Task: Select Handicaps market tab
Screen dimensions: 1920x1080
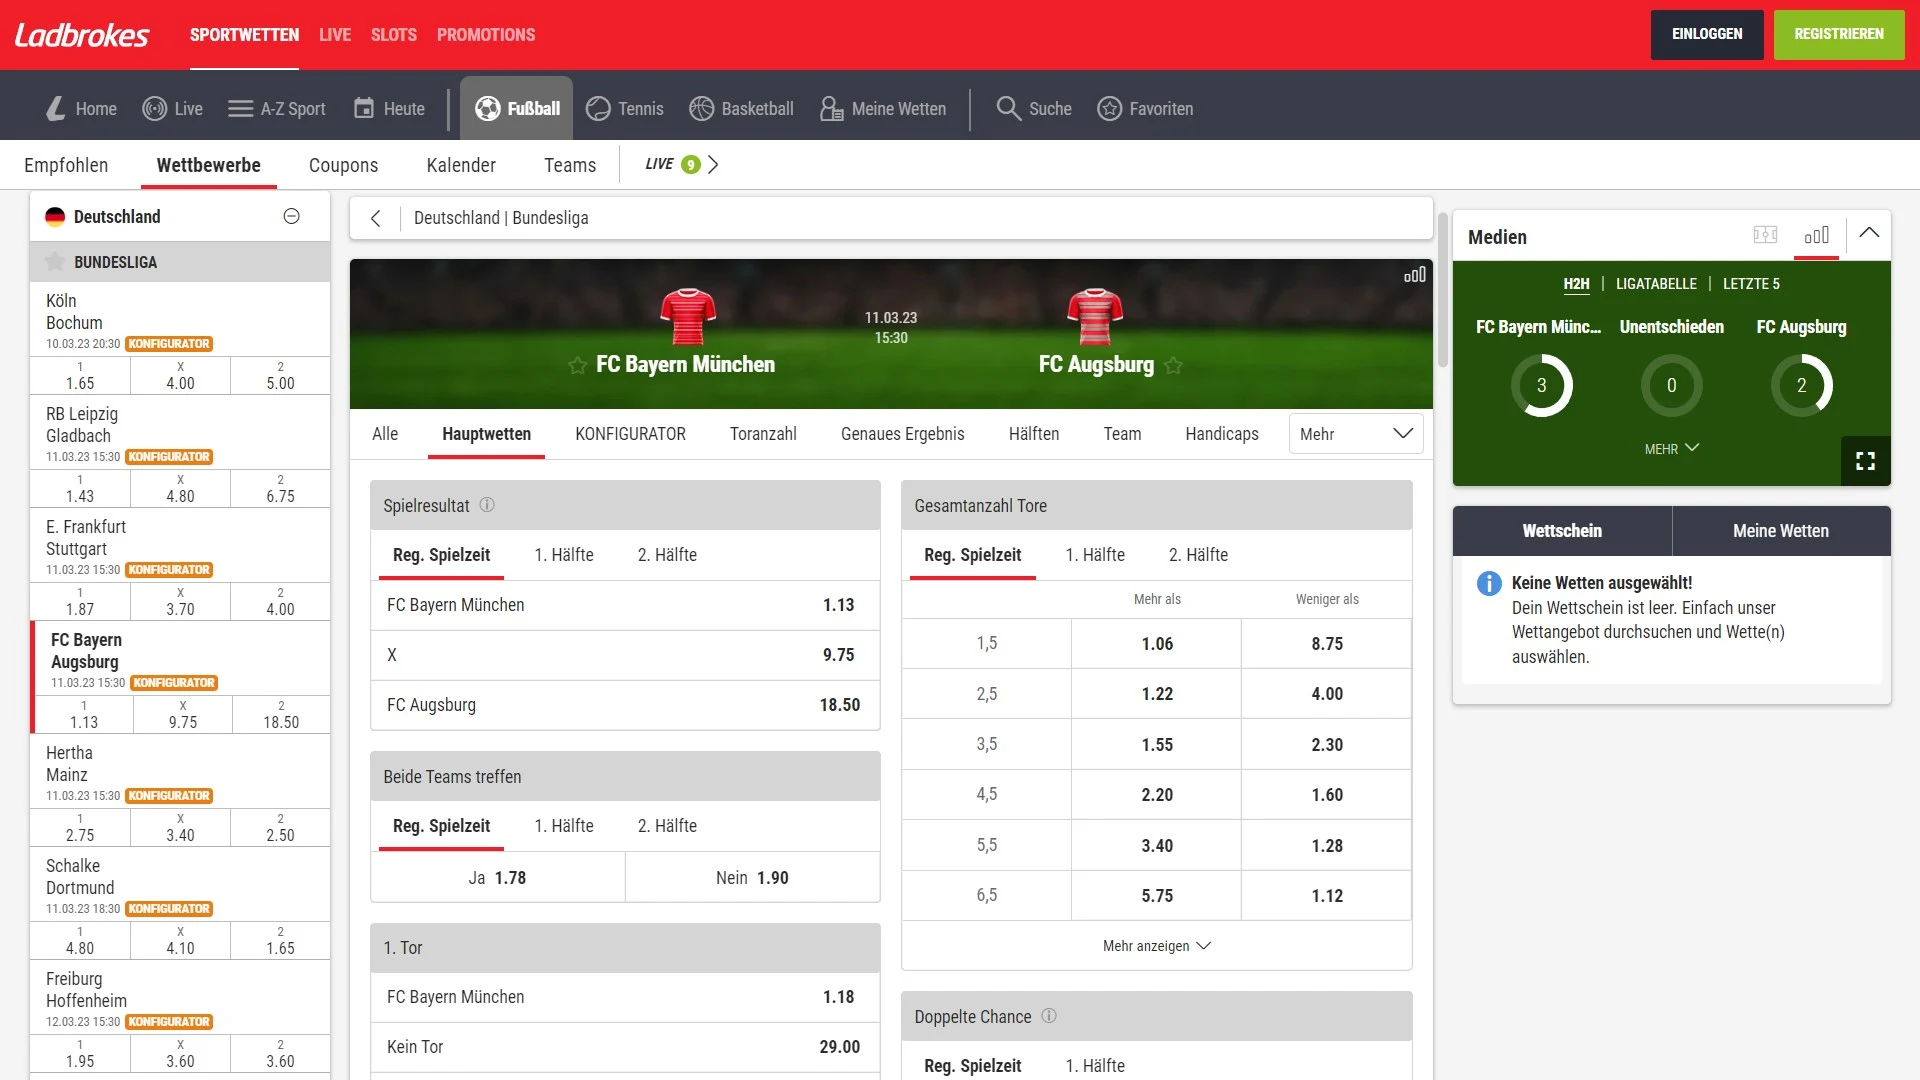Action: [x=1222, y=434]
